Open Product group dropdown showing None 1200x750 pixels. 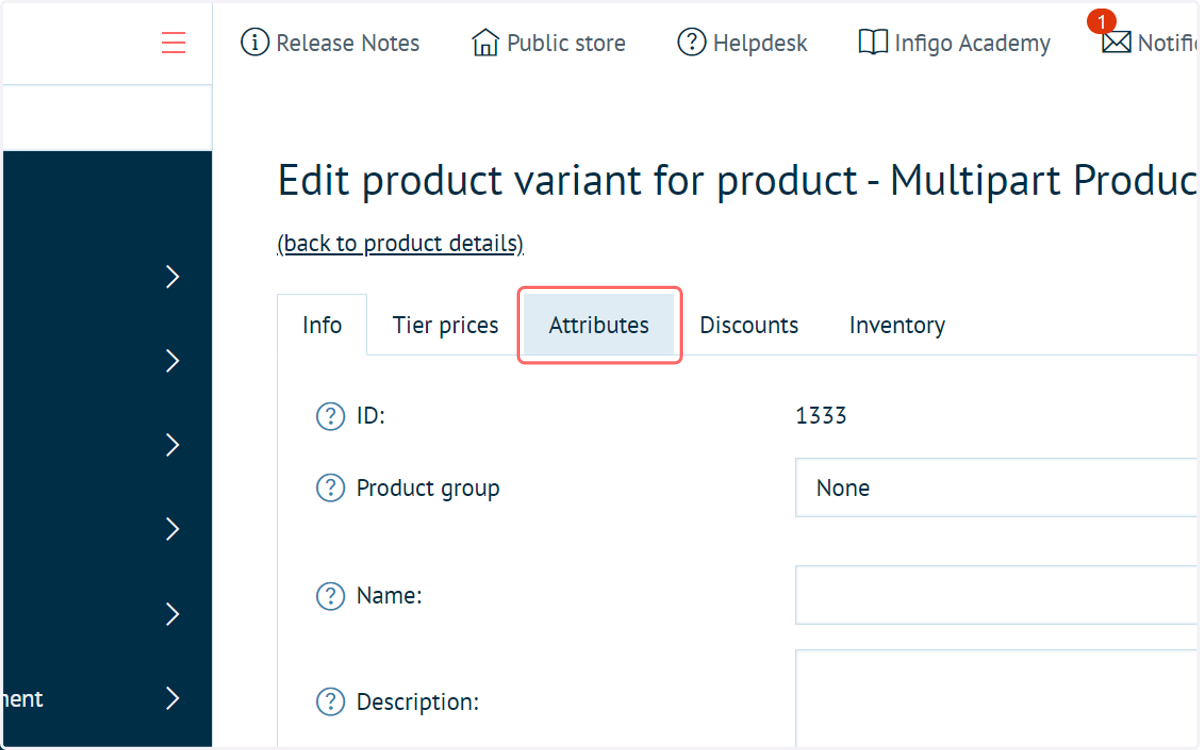coord(997,488)
